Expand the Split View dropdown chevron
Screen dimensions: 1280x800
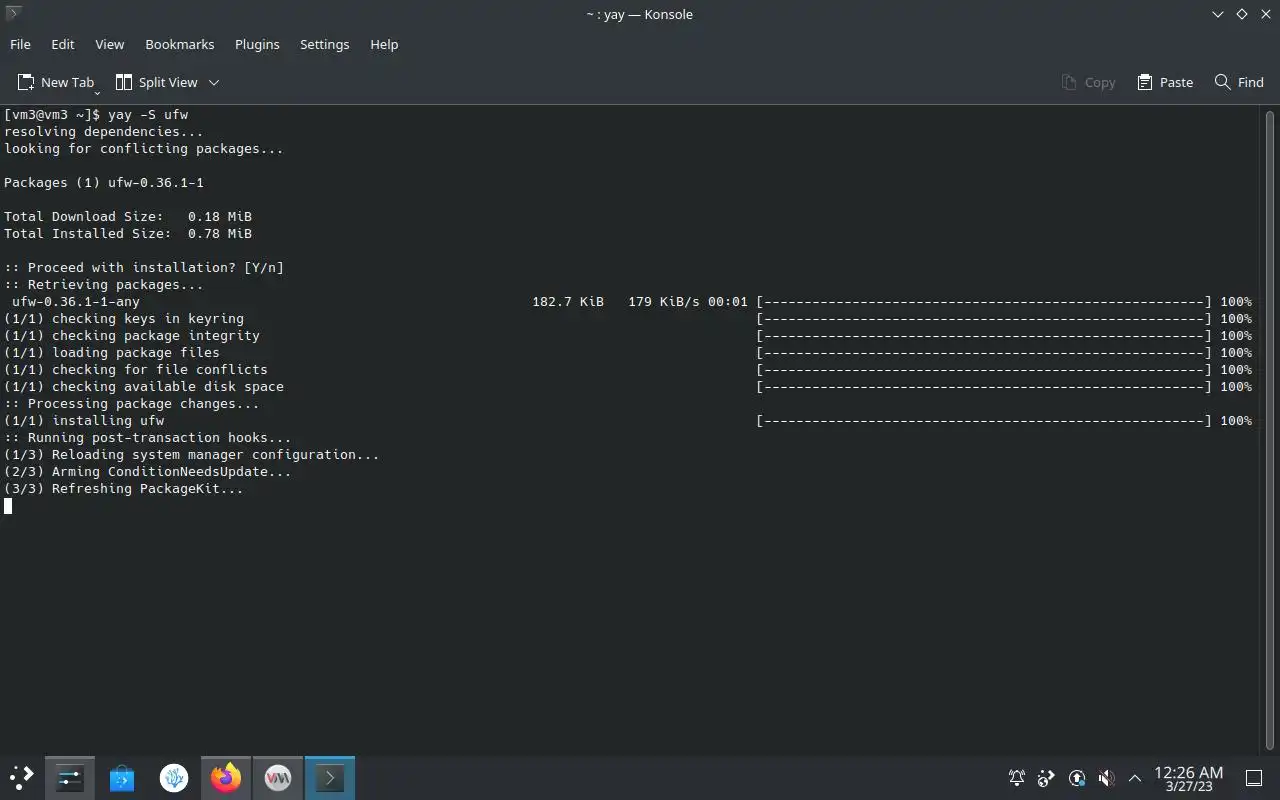pyautogui.click(x=214, y=82)
